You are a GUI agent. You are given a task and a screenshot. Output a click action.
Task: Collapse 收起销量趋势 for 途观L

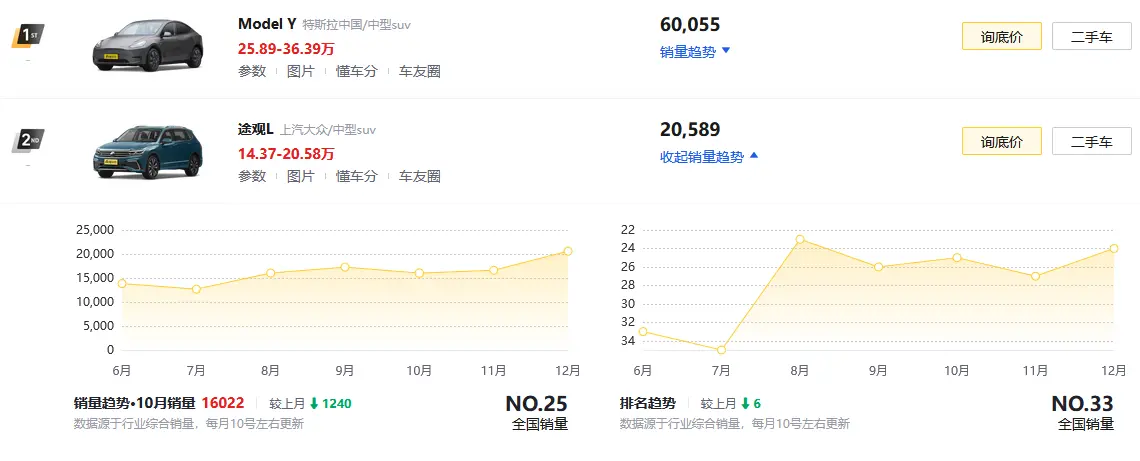(x=710, y=156)
